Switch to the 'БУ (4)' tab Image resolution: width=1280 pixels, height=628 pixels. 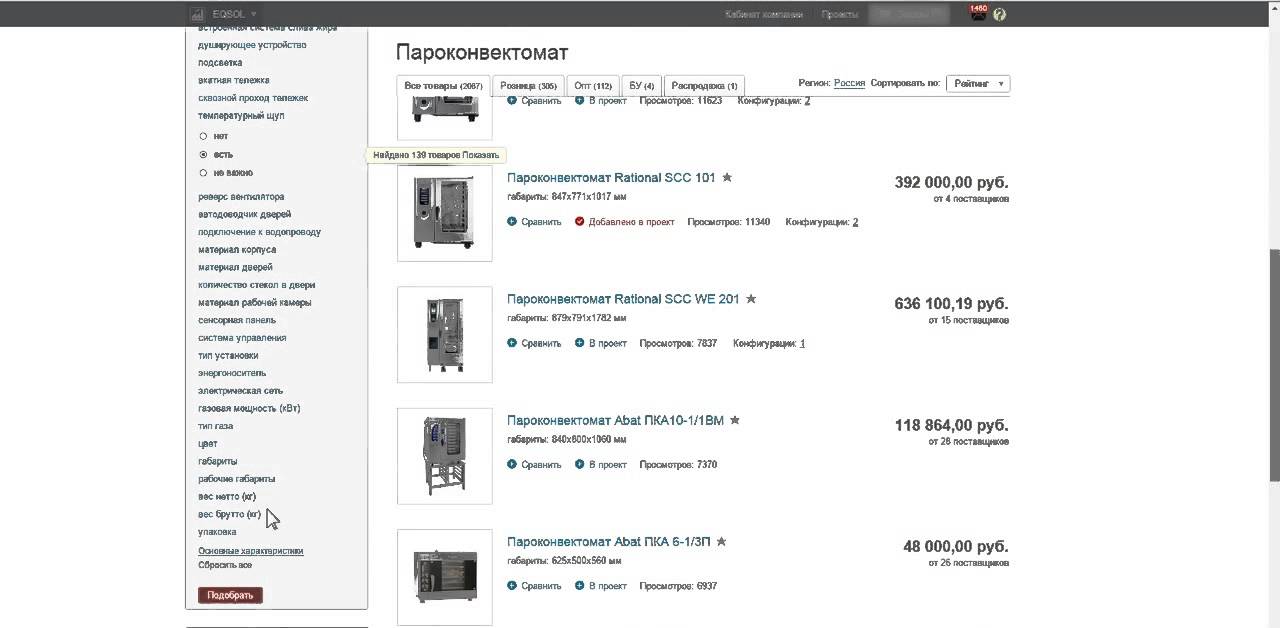tap(642, 86)
